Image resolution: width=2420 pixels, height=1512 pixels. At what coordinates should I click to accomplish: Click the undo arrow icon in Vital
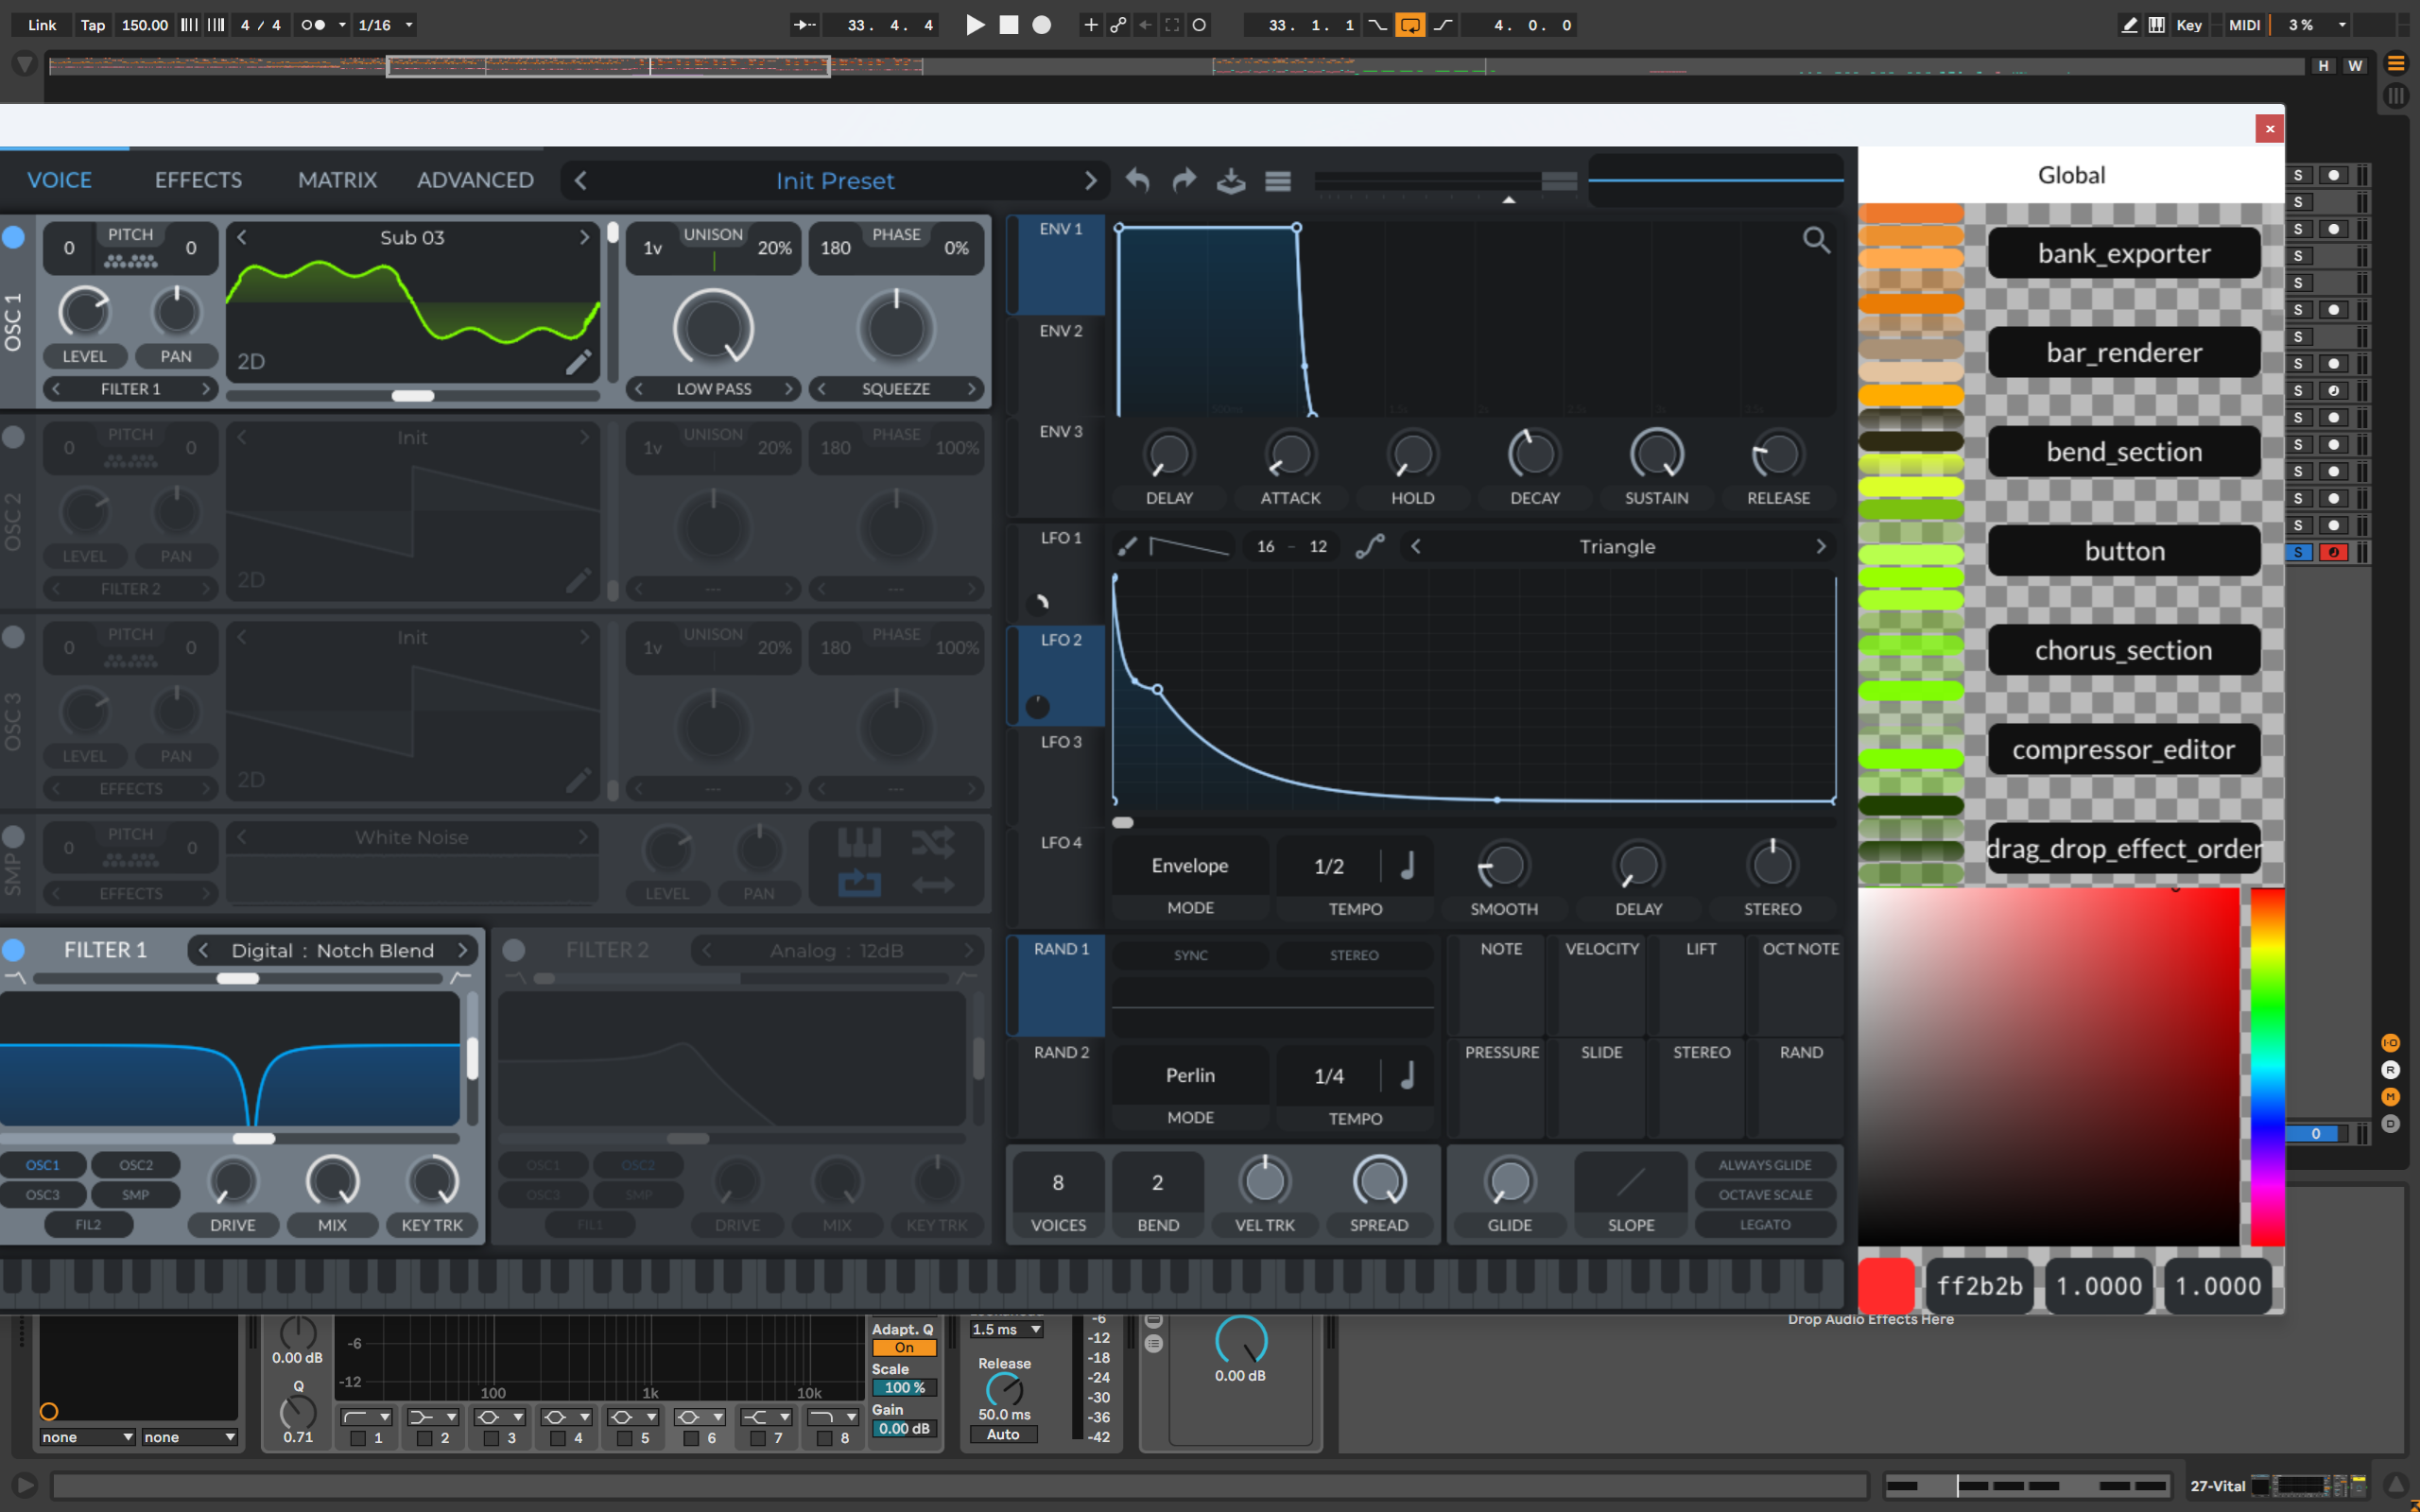pos(1137,181)
